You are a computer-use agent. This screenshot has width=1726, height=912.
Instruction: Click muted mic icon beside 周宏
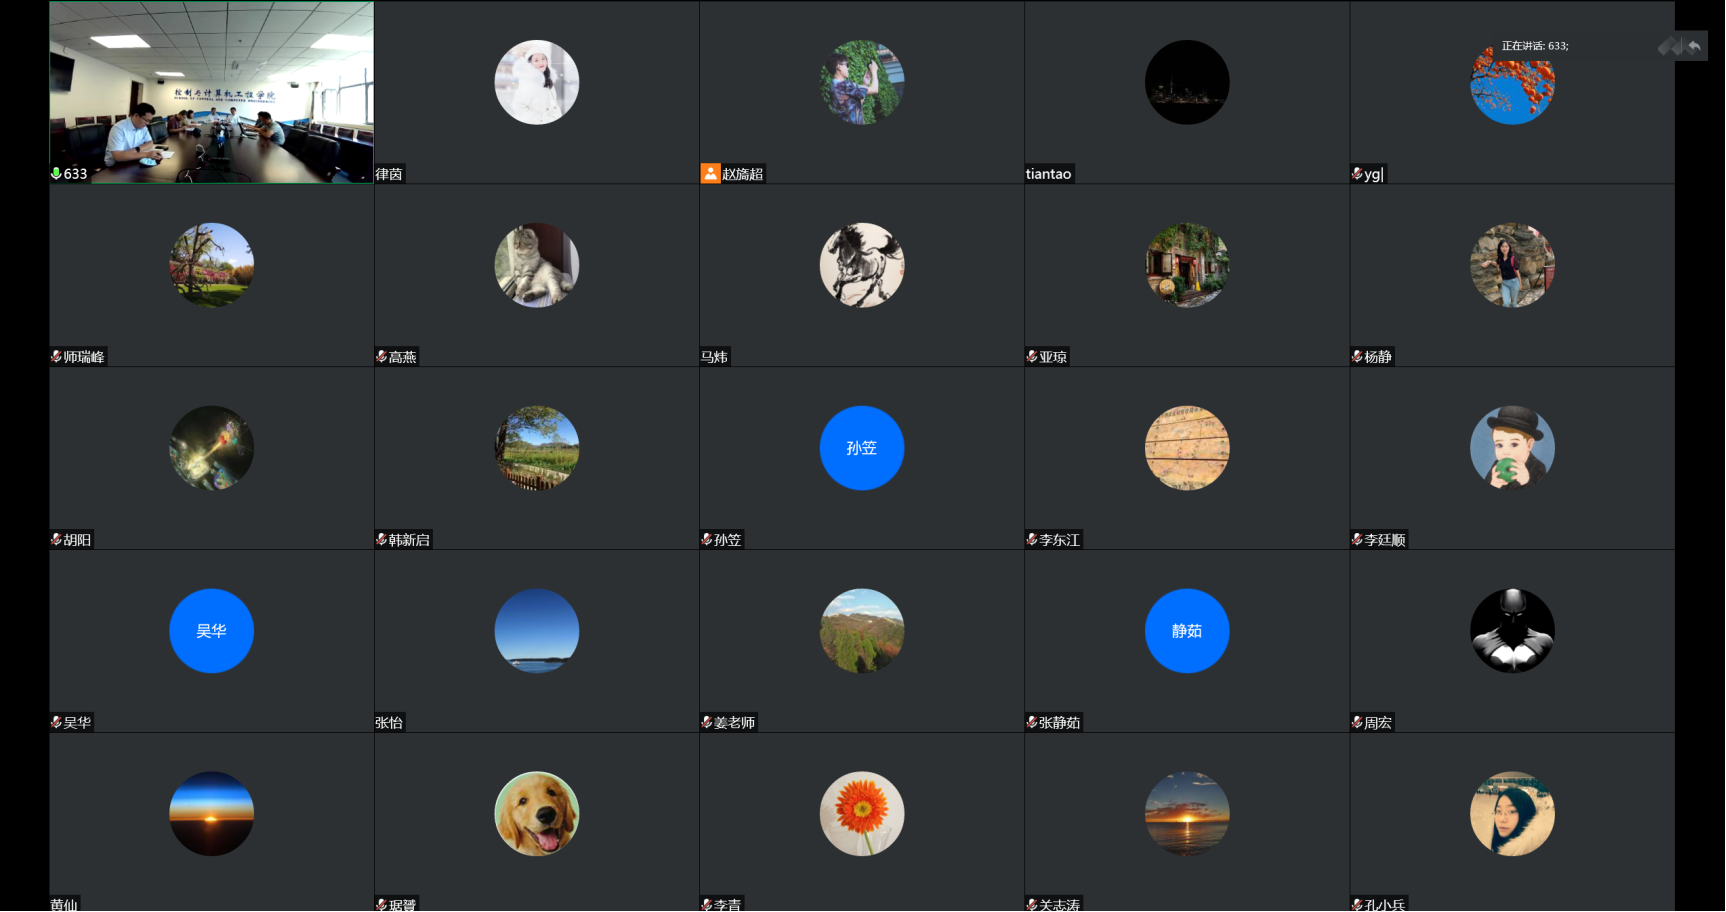coord(1357,723)
